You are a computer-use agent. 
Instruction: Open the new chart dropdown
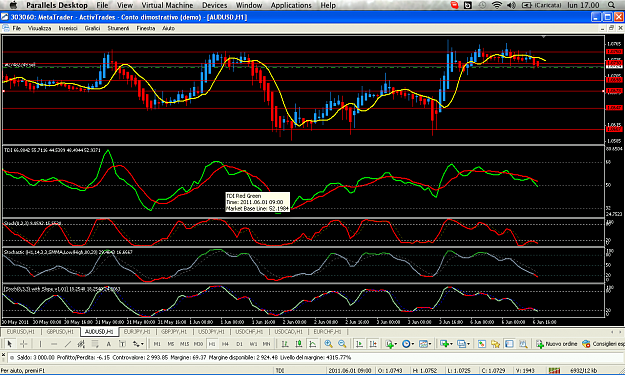(446, 344)
